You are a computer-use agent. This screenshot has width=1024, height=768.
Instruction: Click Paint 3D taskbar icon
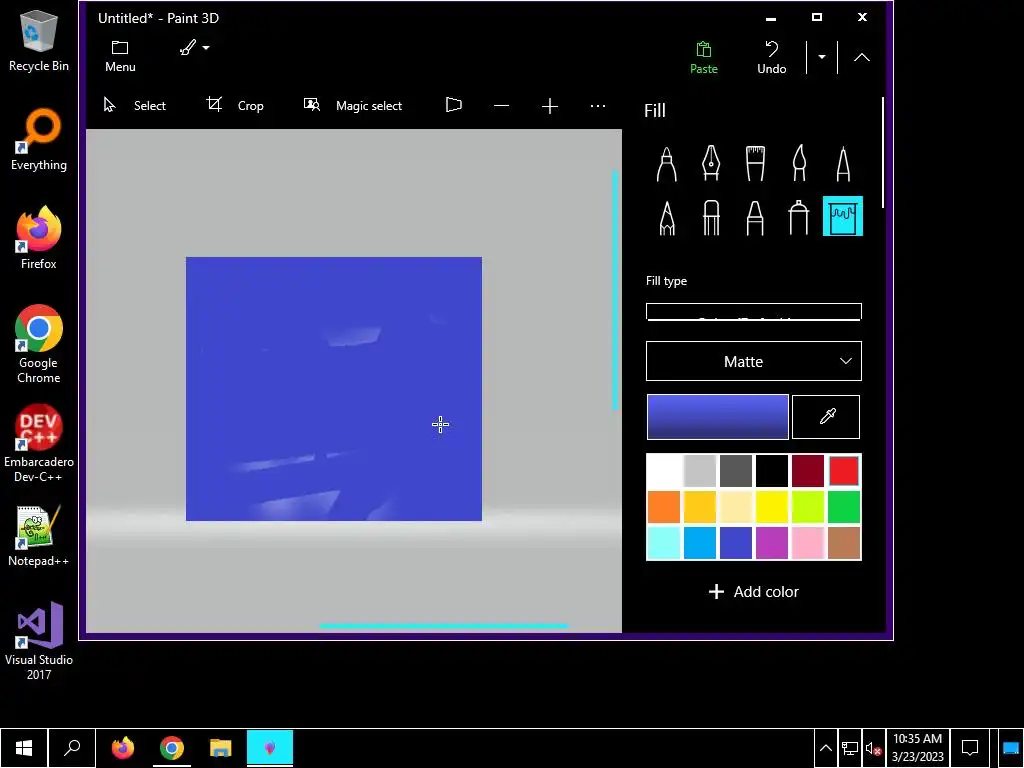pyautogui.click(x=270, y=748)
